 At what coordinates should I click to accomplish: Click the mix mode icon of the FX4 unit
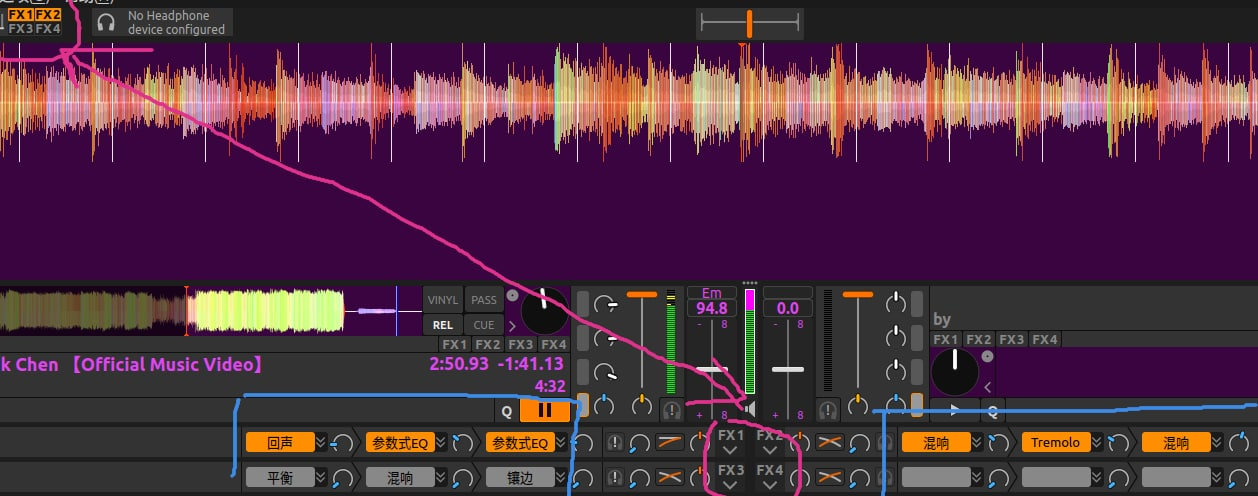click(829, 477)
